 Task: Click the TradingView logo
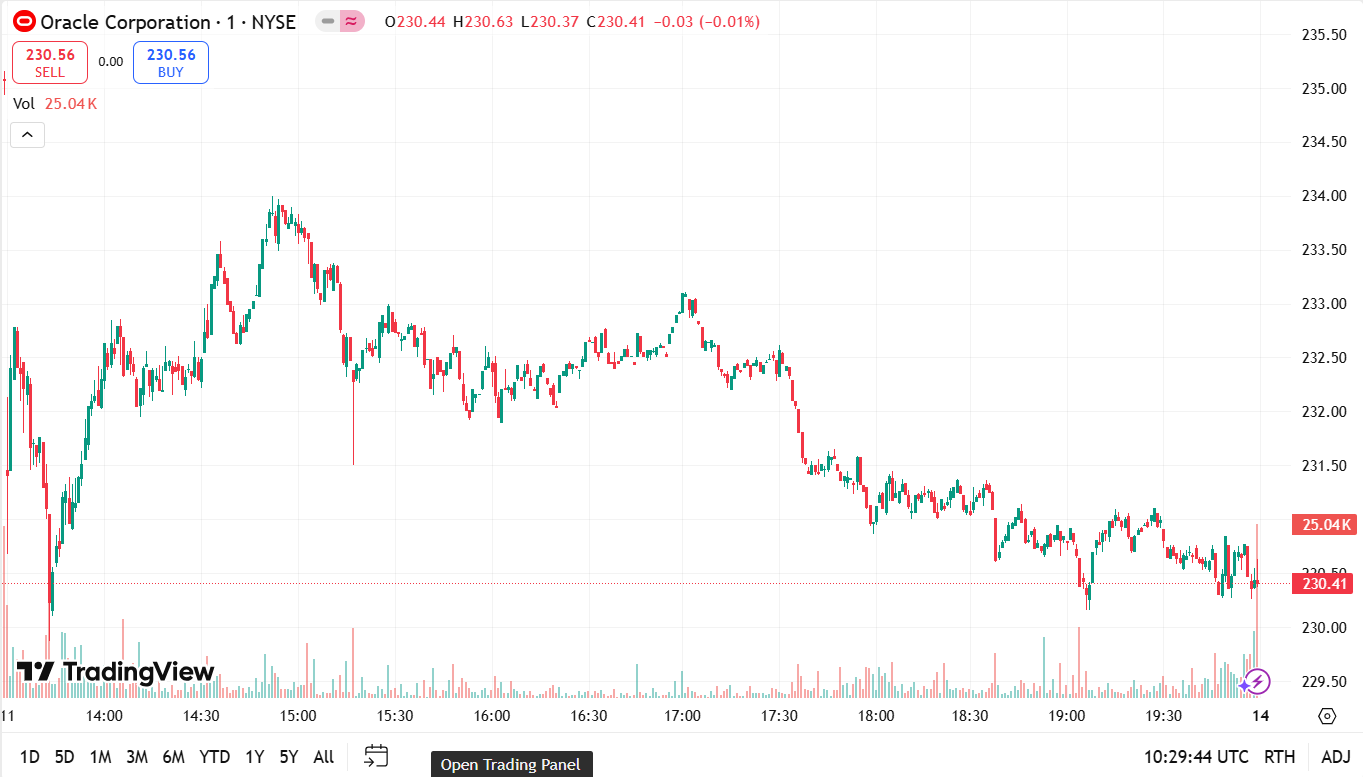tap(116, 672)
